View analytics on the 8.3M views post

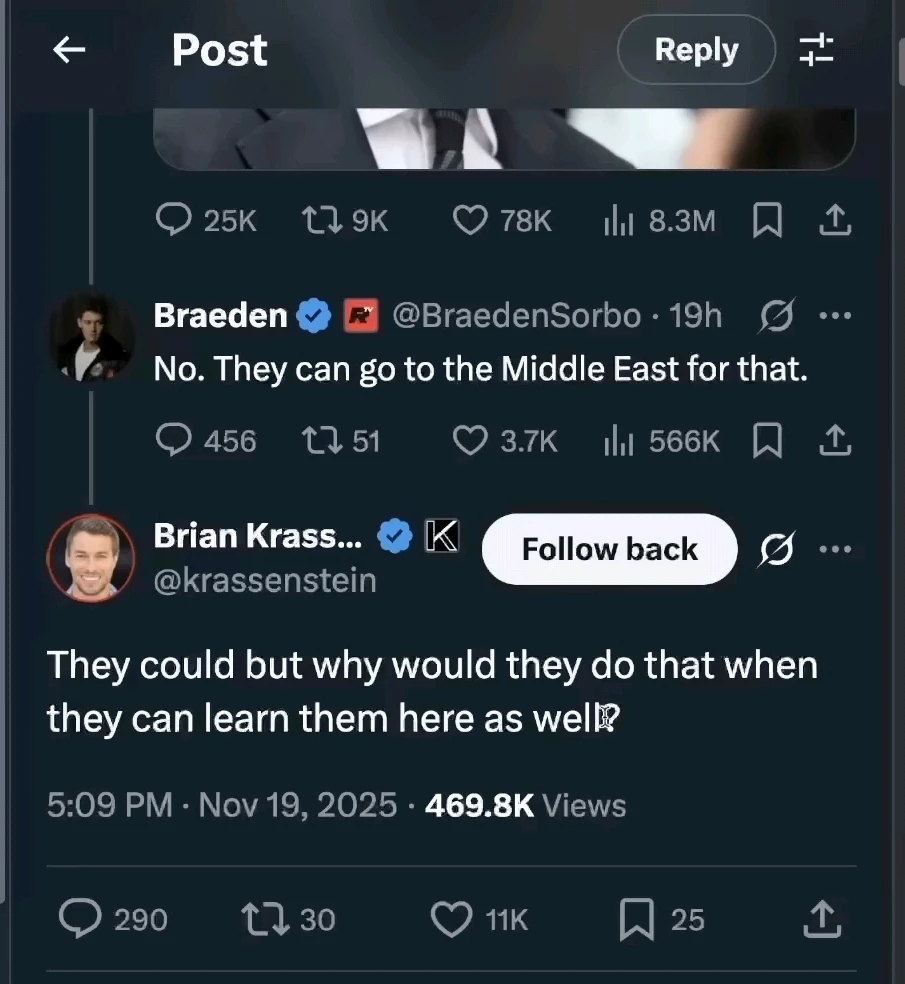(620, 221)
